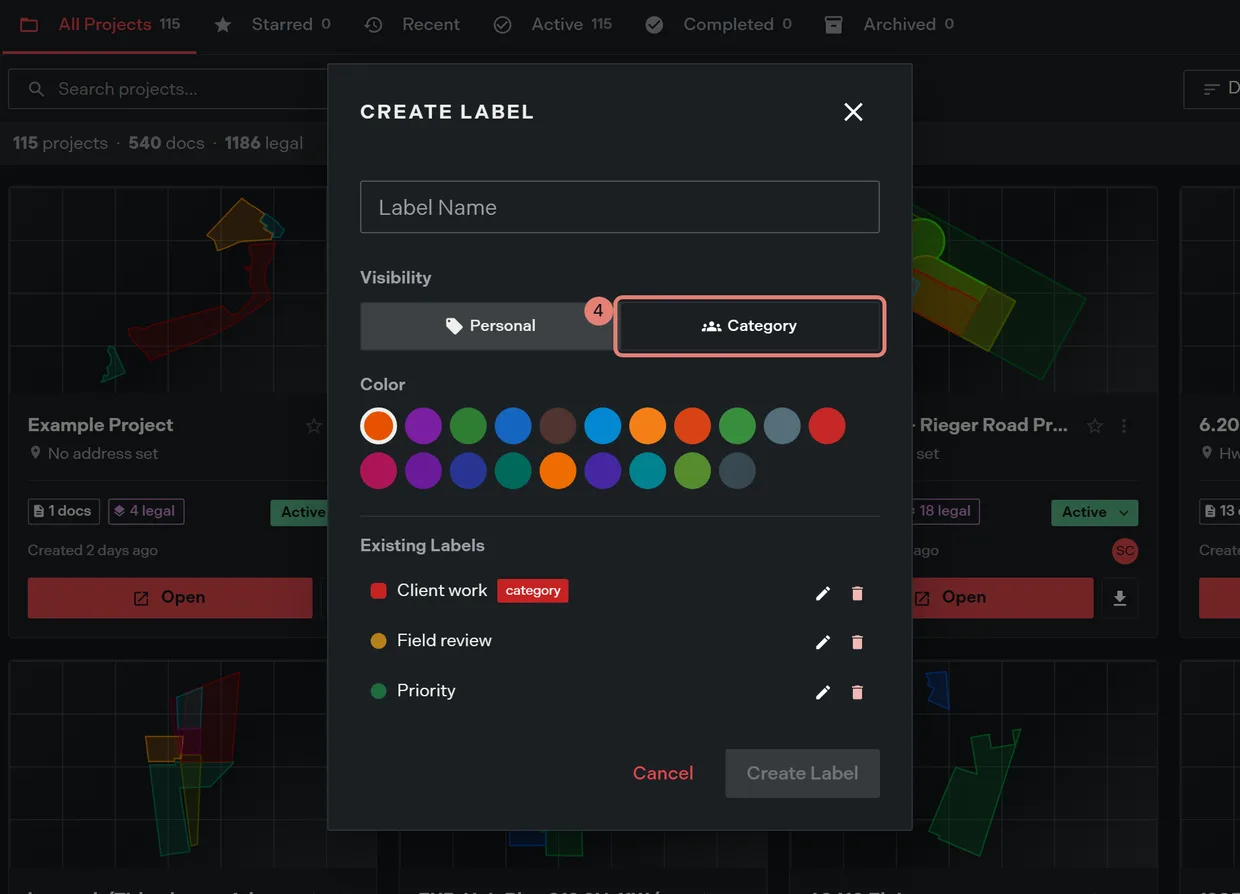Delete the Priority label
1240x894 pixels.
tap(857, 692)
